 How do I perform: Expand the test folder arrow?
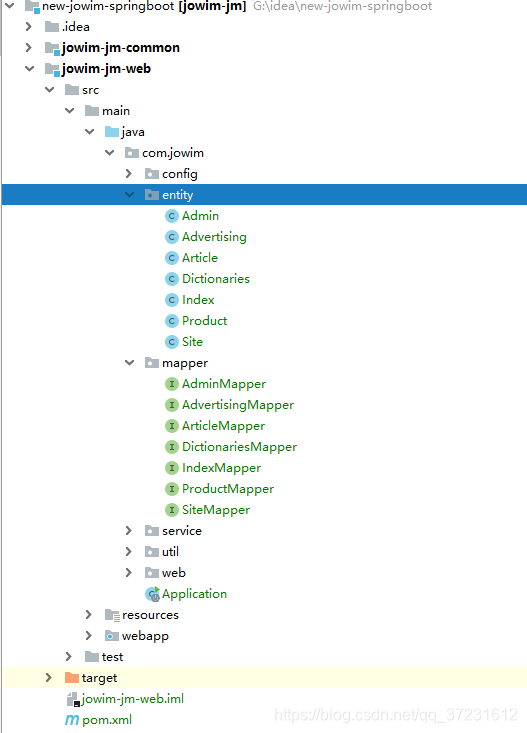(69, 657)
